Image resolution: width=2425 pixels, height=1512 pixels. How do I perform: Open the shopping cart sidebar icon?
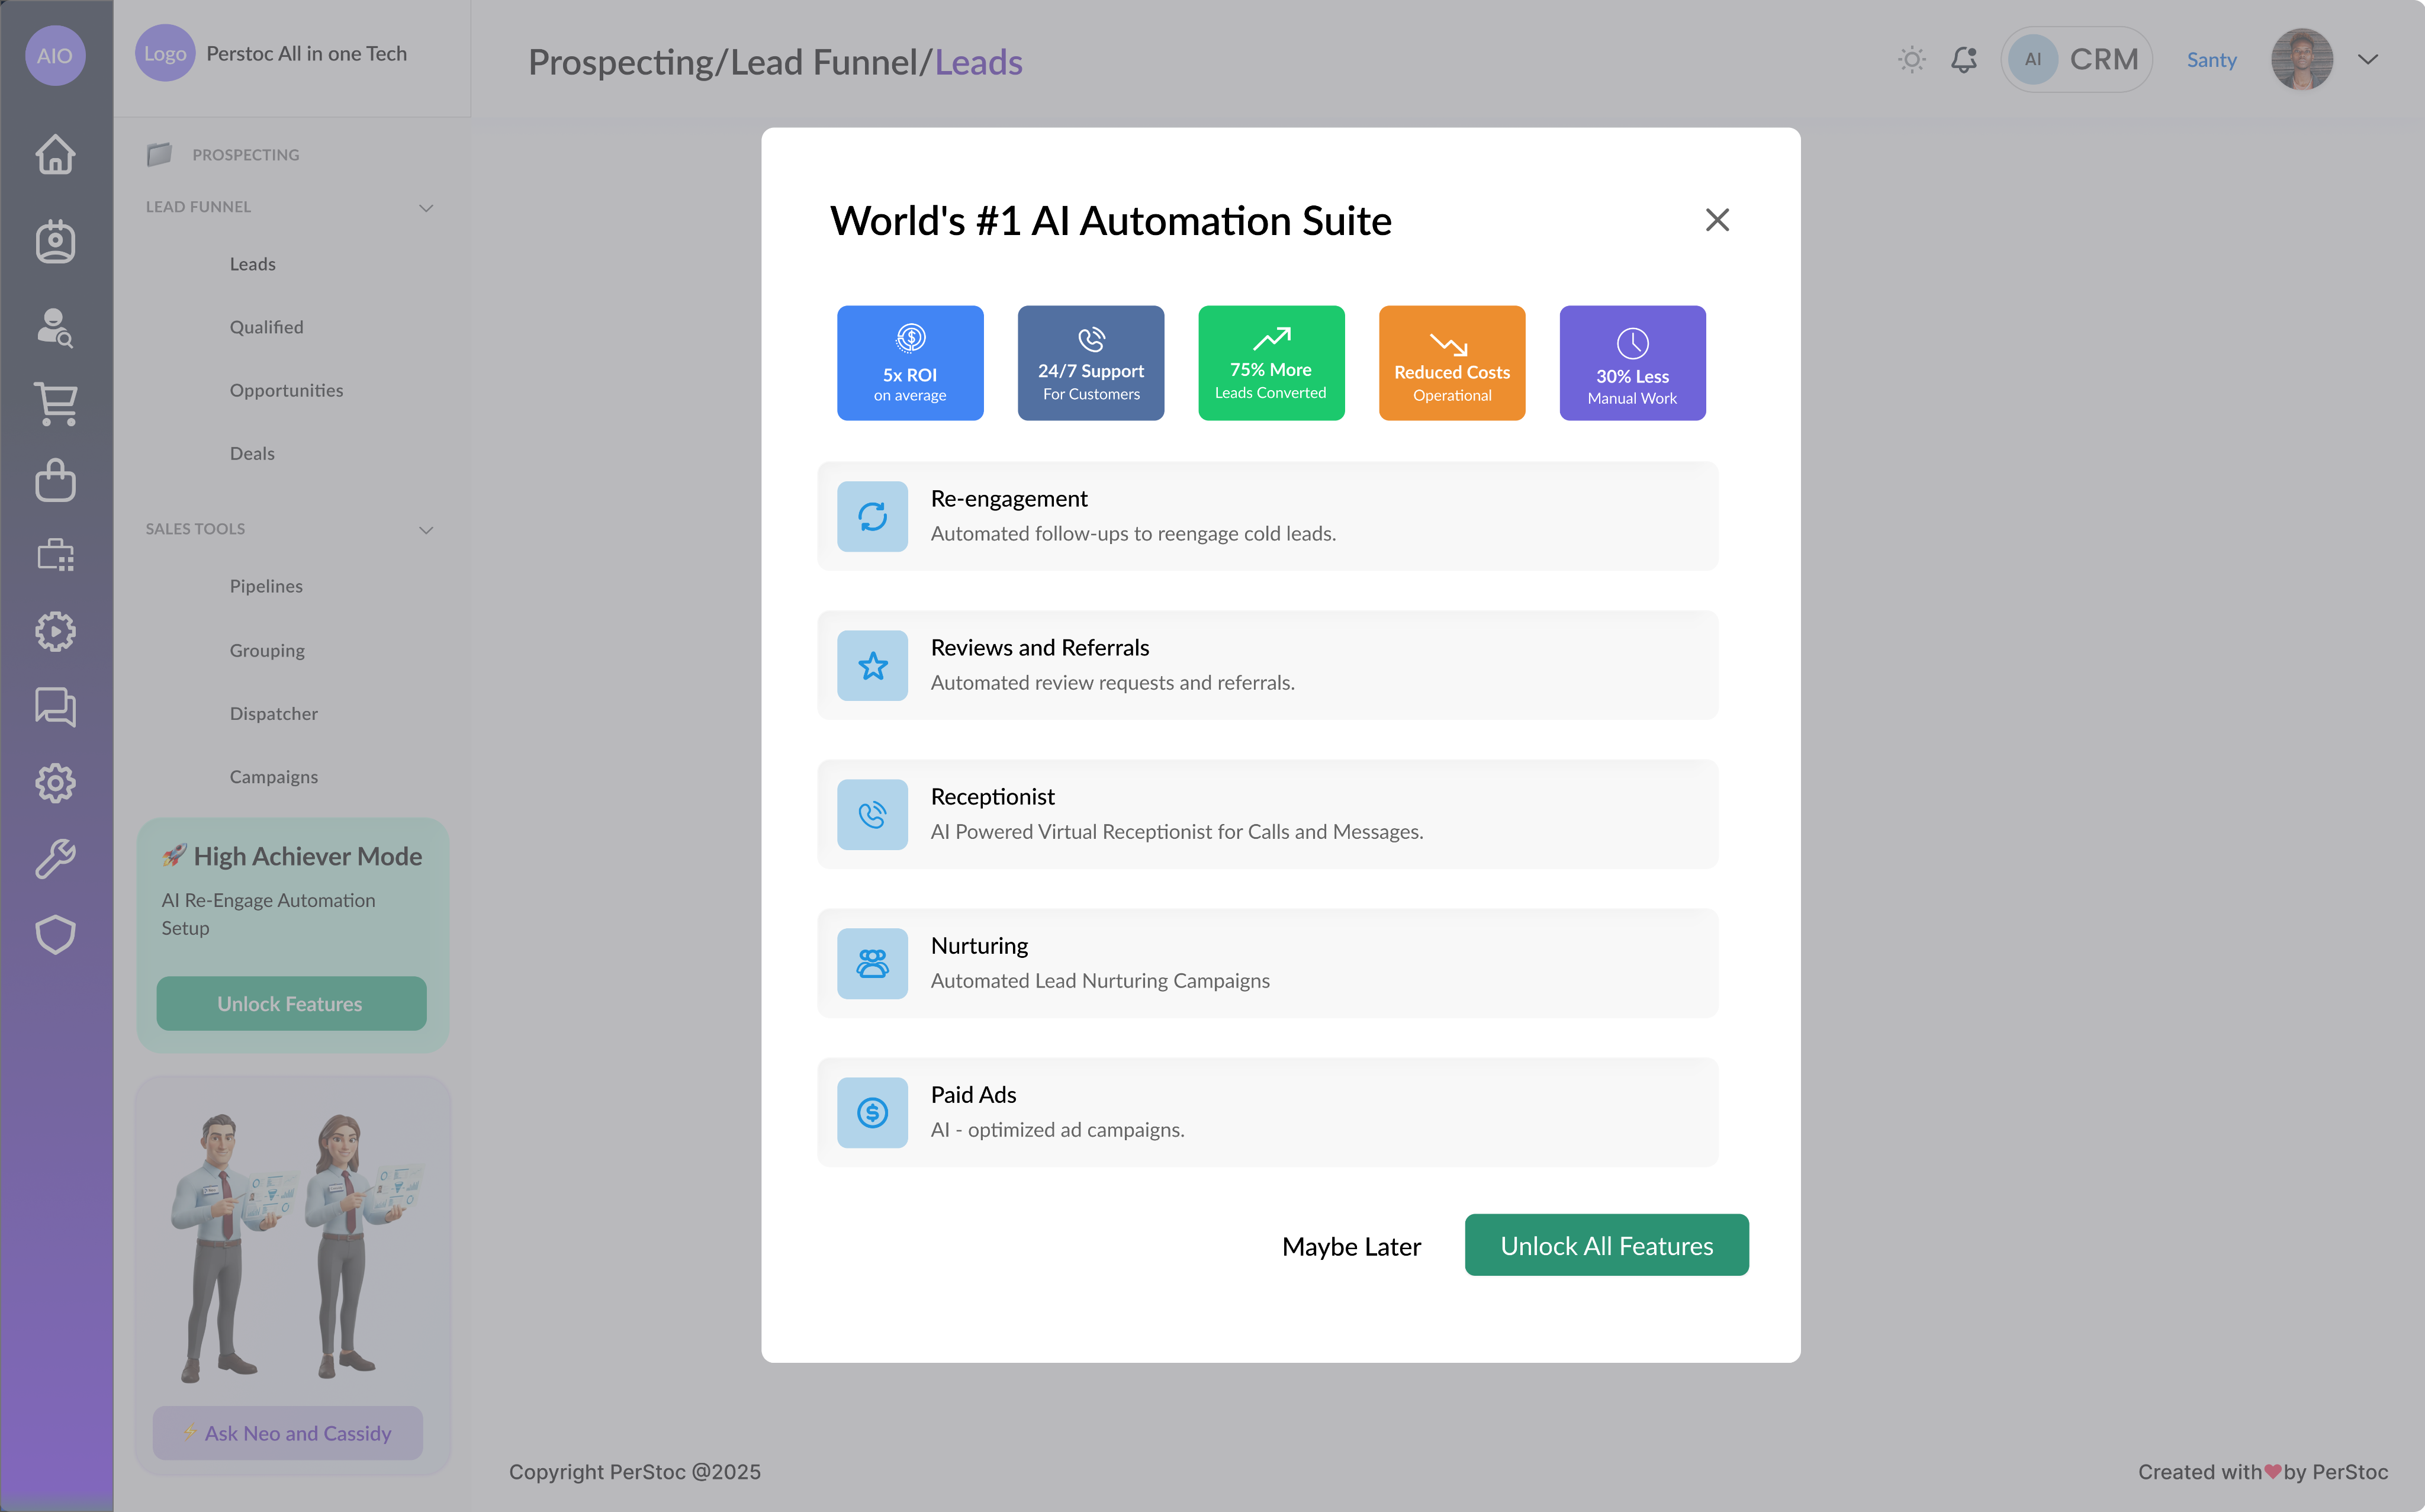(55, 403)
